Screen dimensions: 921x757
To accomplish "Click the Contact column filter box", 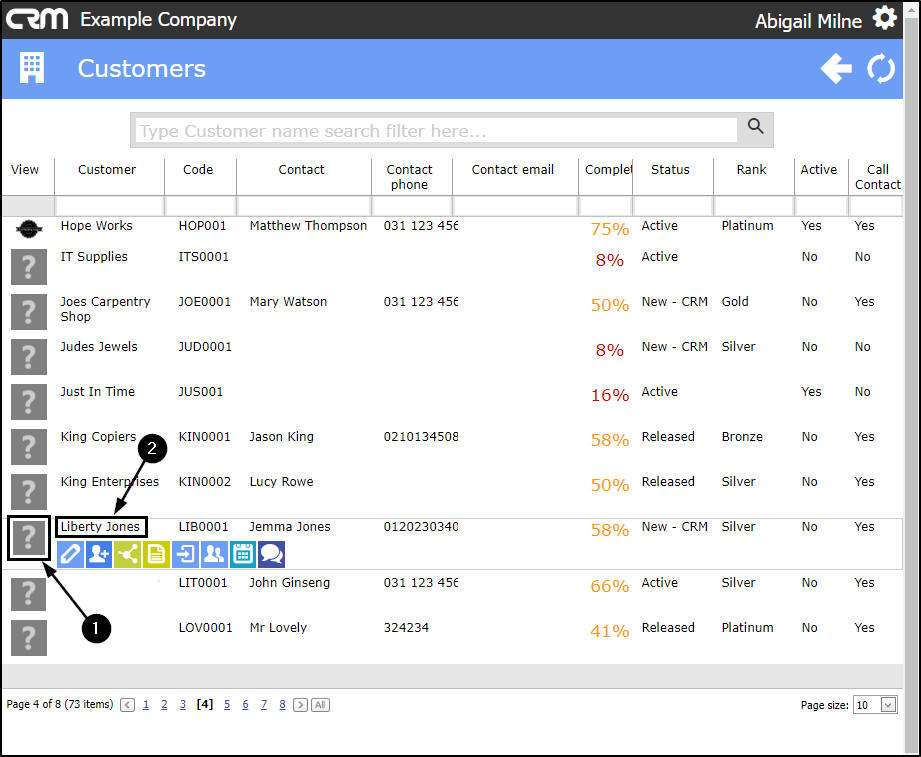I will 304,206.
